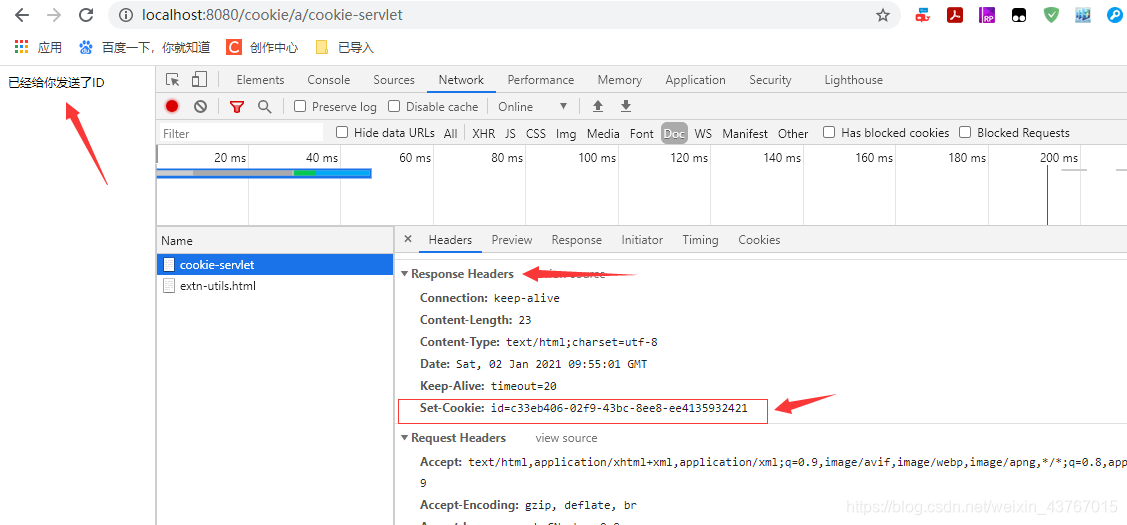Screen dimensions: 1127x525
Task: Enable the Disable cache checkbox
Action: 394,106
